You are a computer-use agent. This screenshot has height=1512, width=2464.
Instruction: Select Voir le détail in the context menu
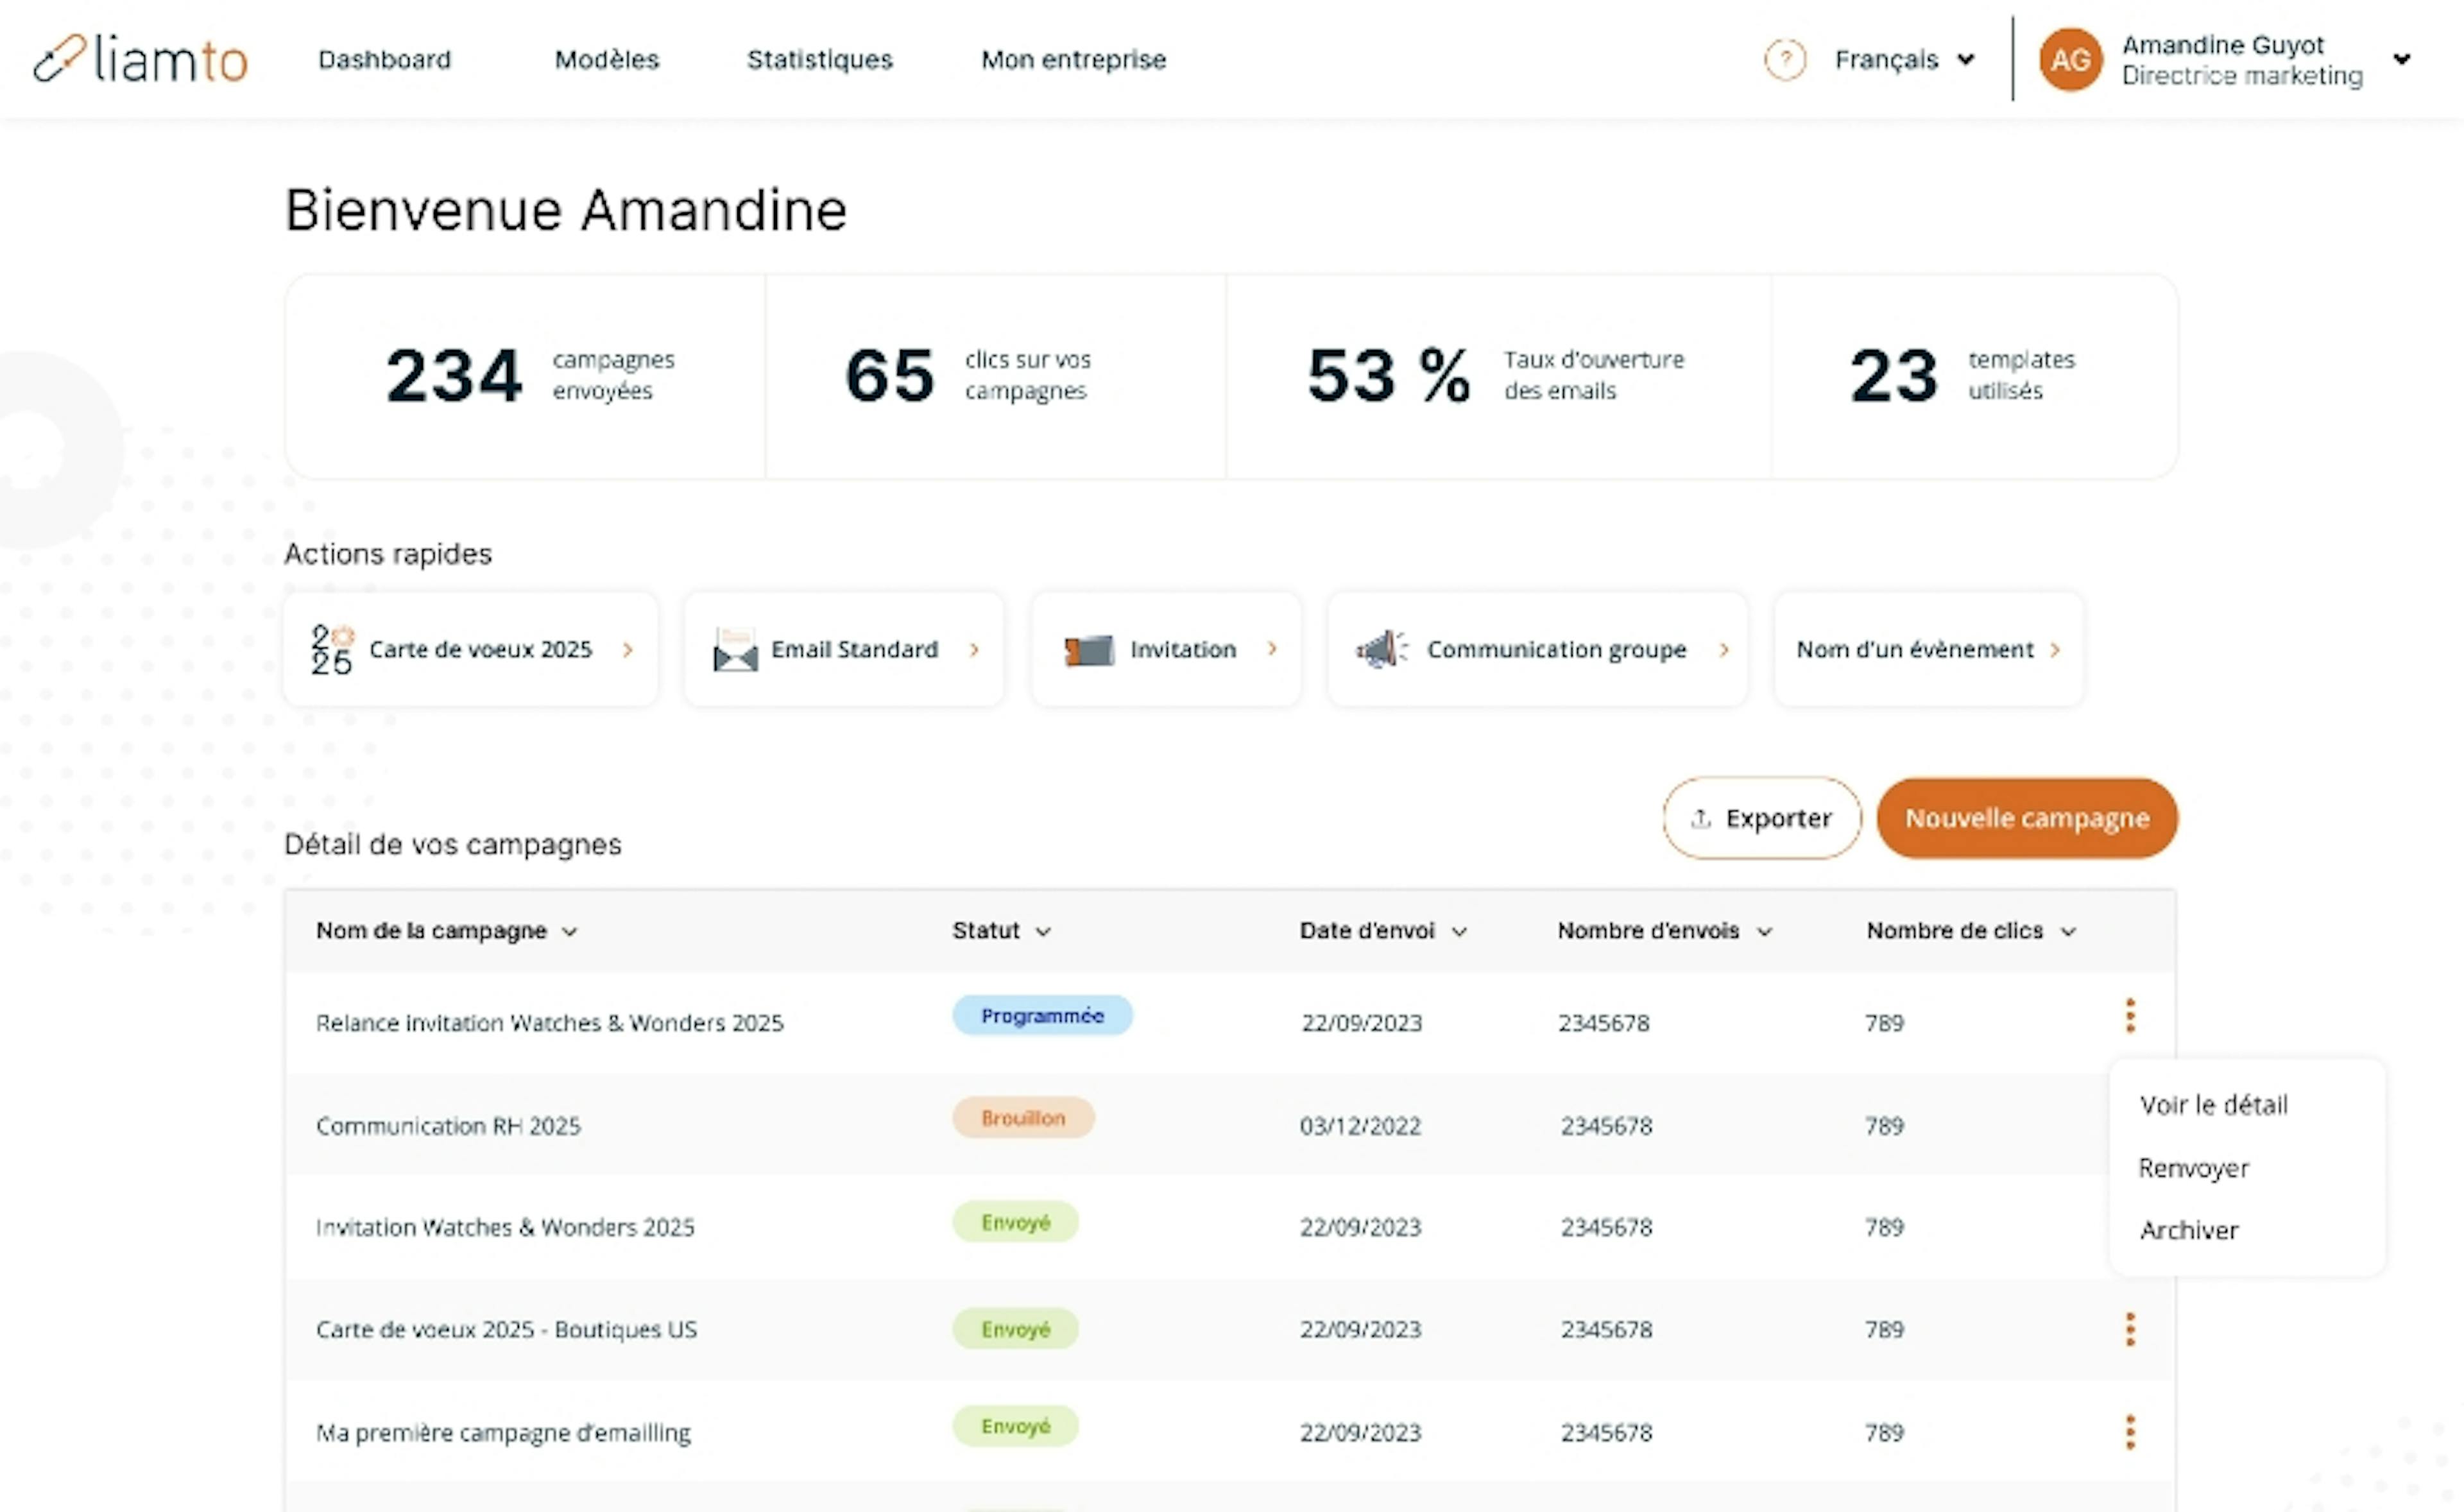point(2214,1105)
